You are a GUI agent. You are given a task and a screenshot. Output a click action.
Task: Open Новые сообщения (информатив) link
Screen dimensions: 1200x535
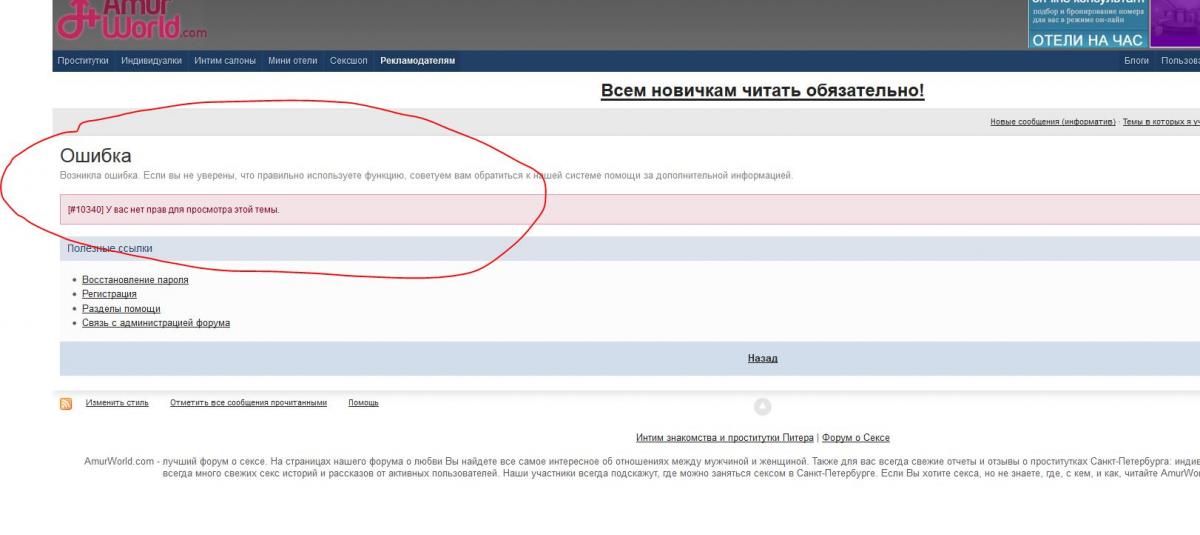pos(1052,122)
